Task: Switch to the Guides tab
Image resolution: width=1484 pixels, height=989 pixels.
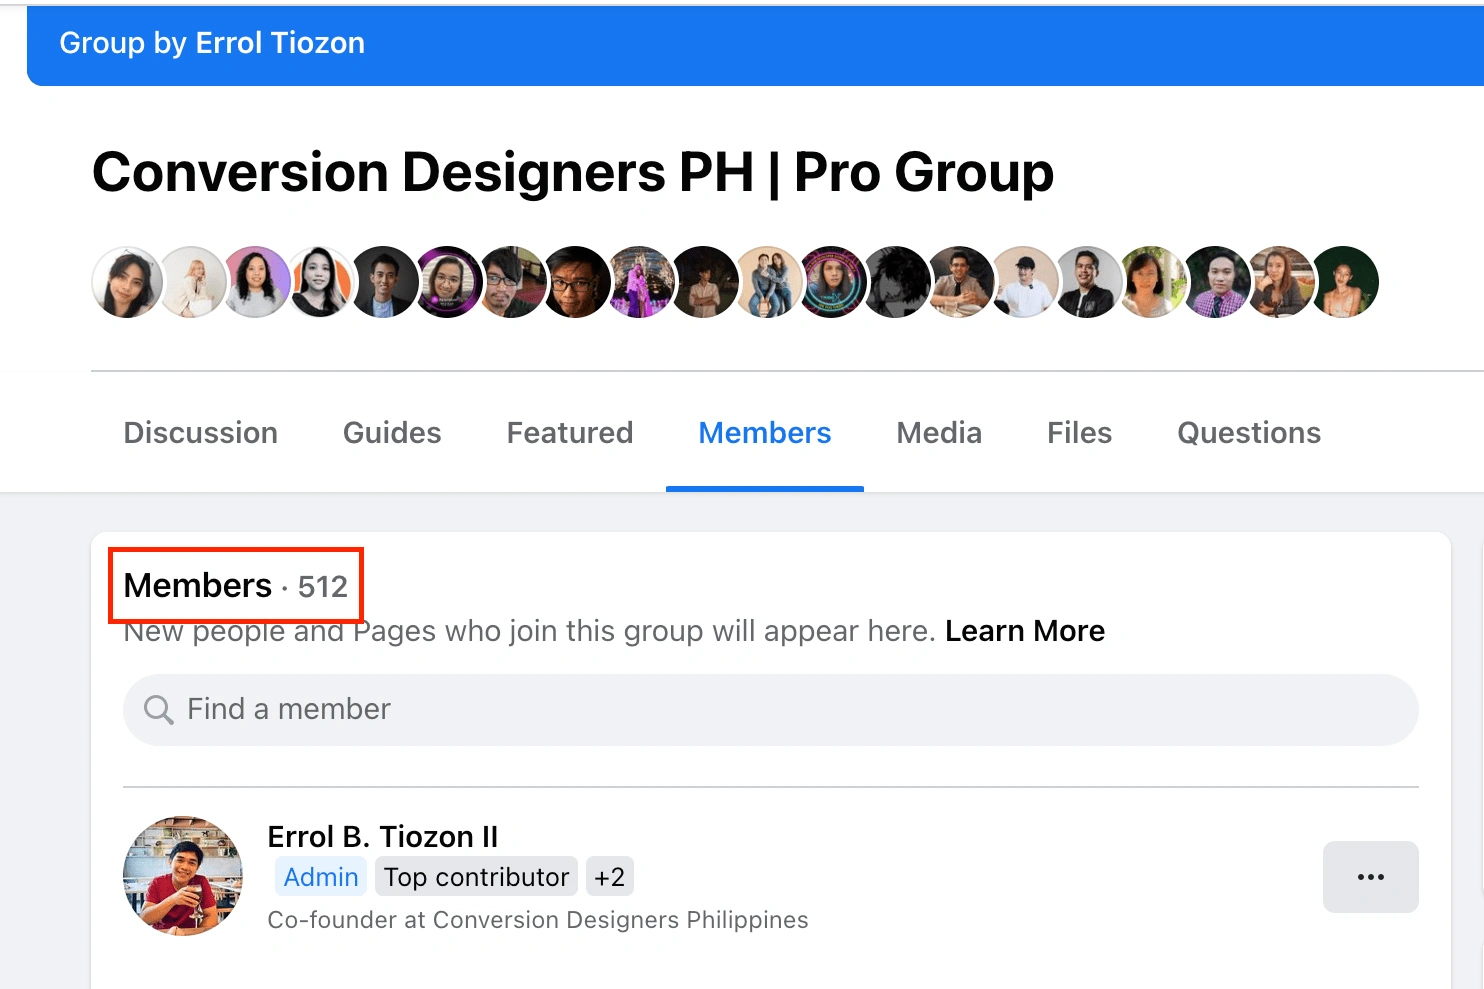Action: (x=392, y=433)
